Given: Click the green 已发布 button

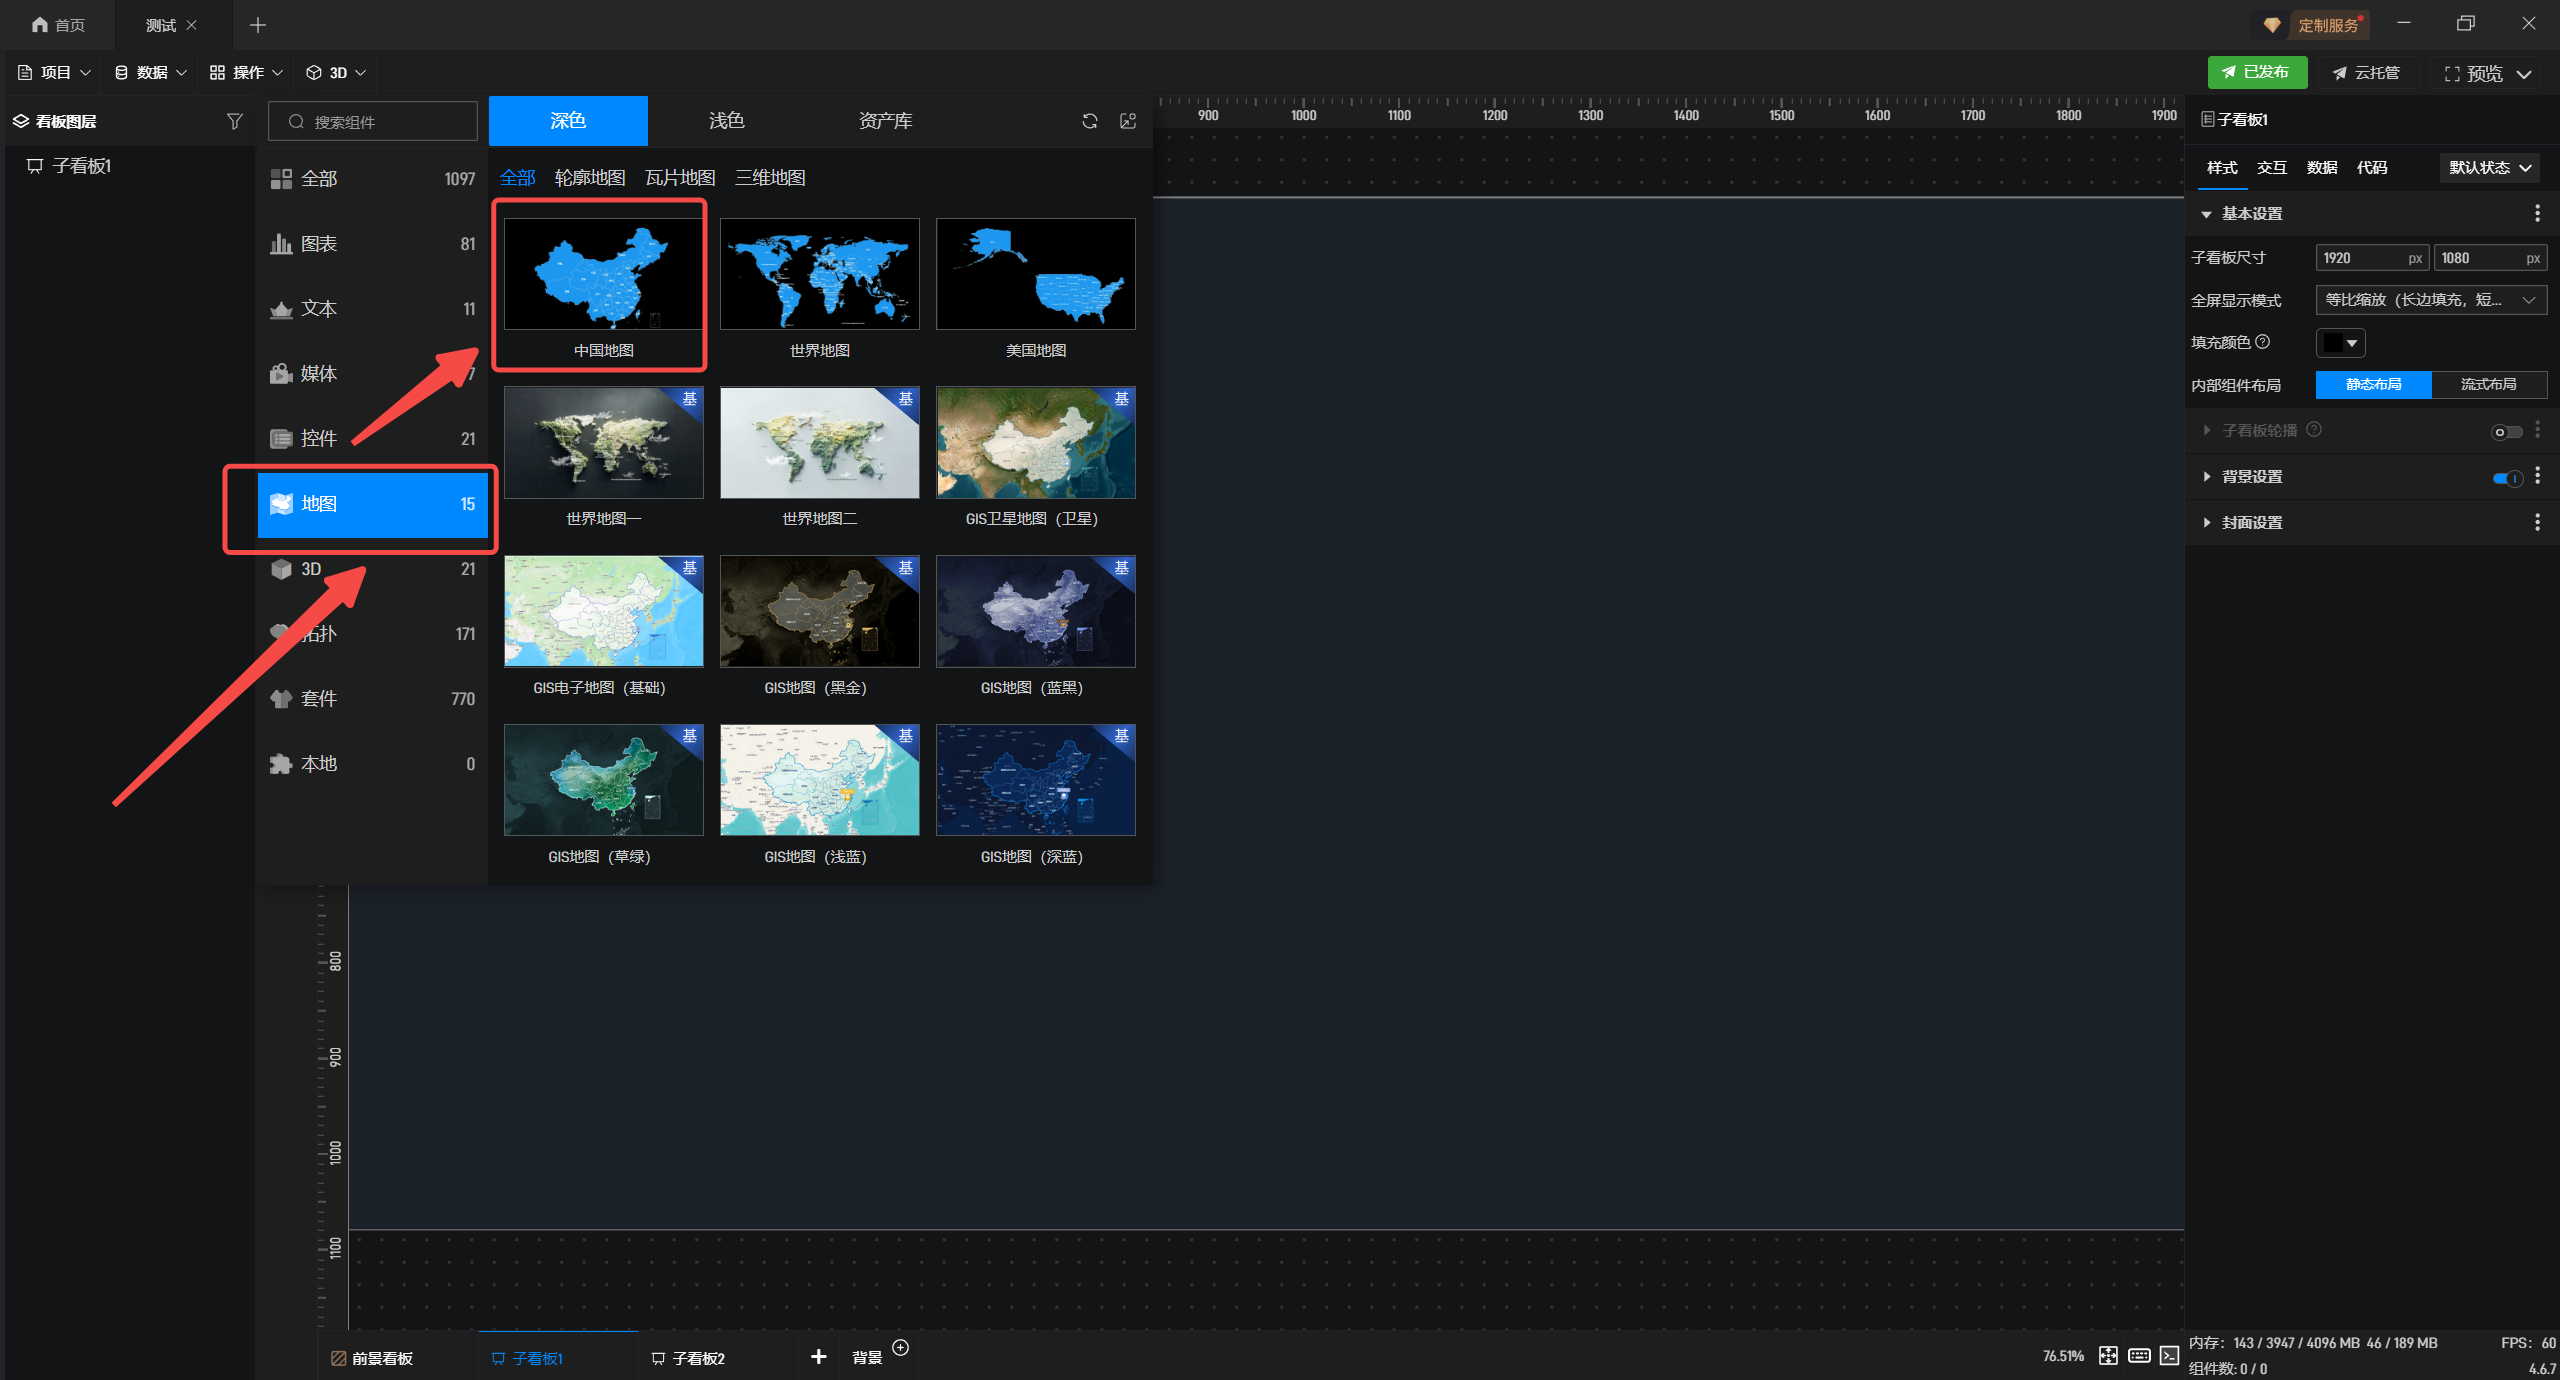Looking at the screenshot, I should pos(2256,73).
